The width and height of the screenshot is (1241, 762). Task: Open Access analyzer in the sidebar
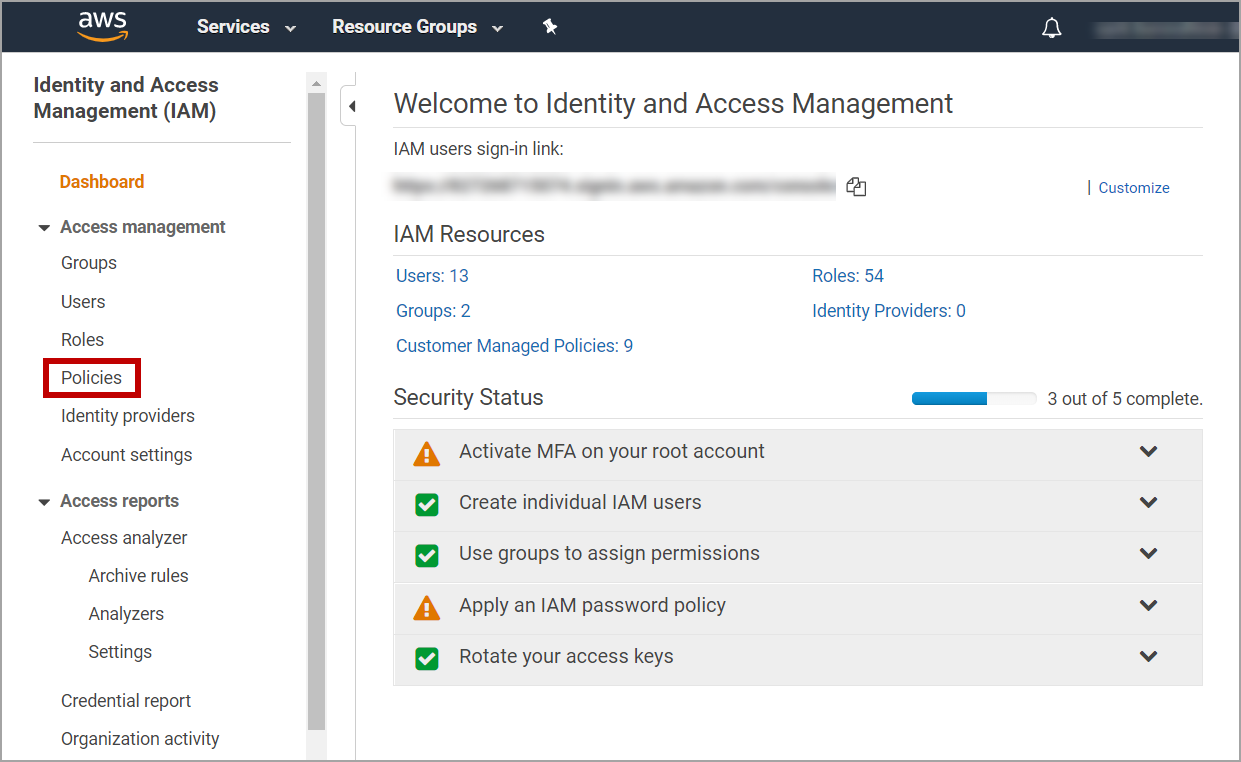tap(124, 538)
